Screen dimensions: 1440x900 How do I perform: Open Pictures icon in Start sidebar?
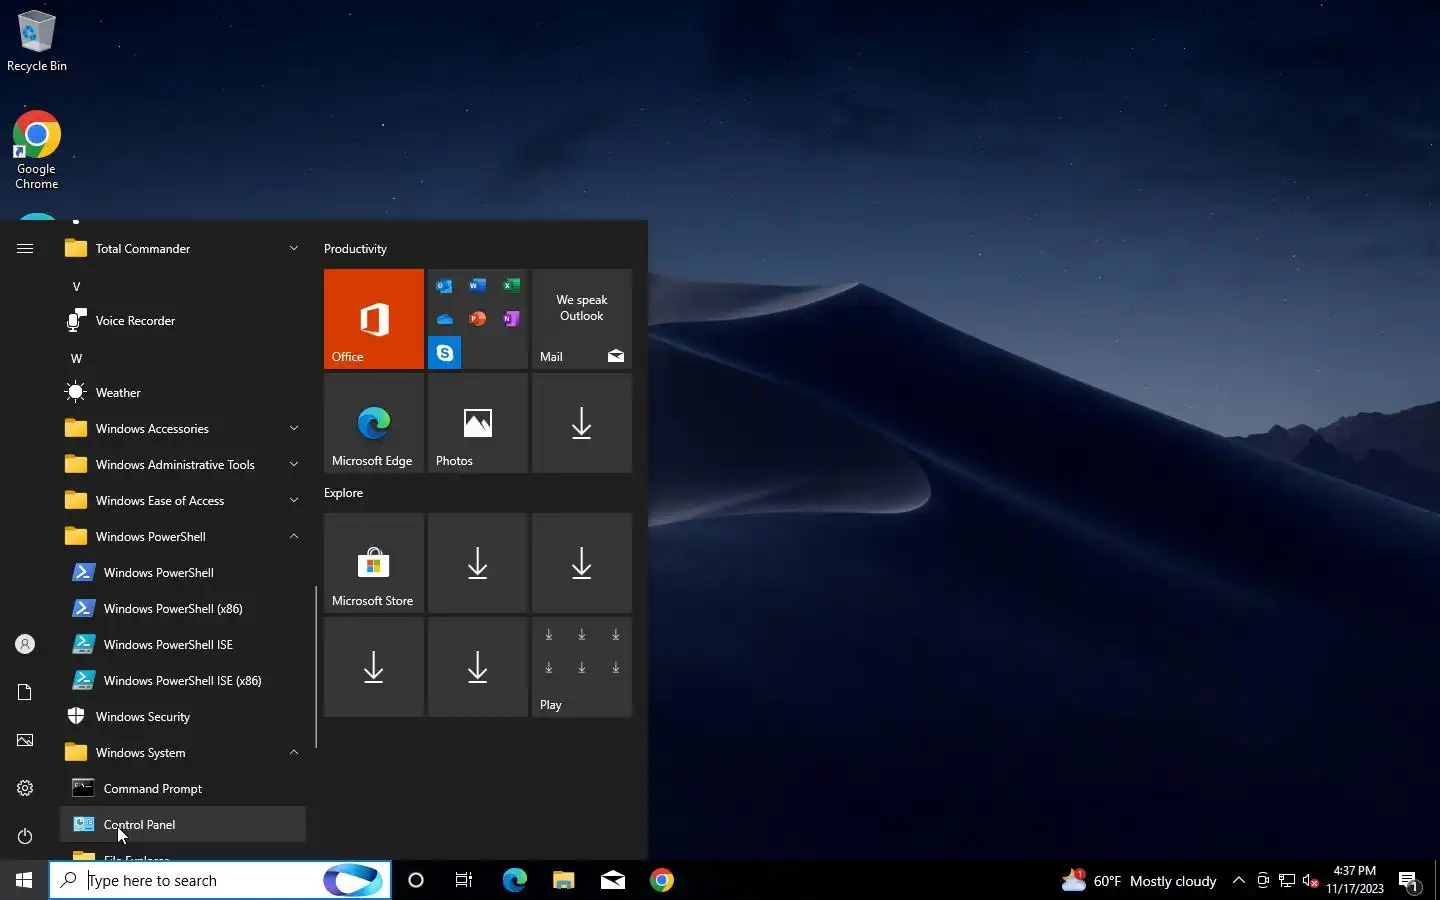[x=25, y=740]
